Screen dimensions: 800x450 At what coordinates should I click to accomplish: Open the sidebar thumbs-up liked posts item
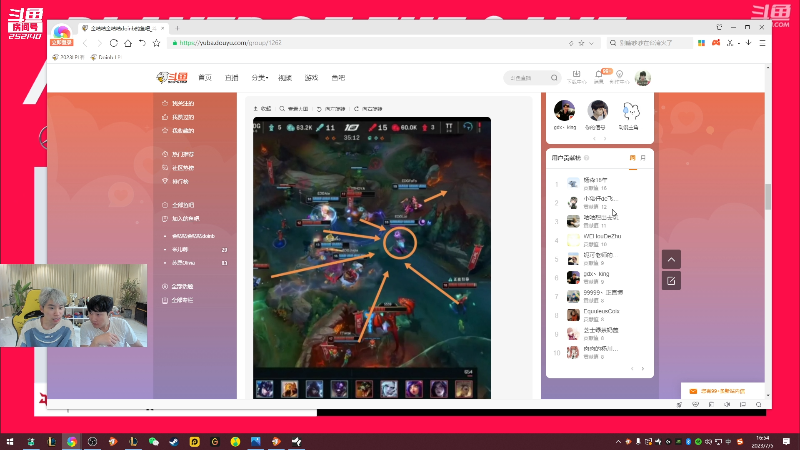click(179, 117)
